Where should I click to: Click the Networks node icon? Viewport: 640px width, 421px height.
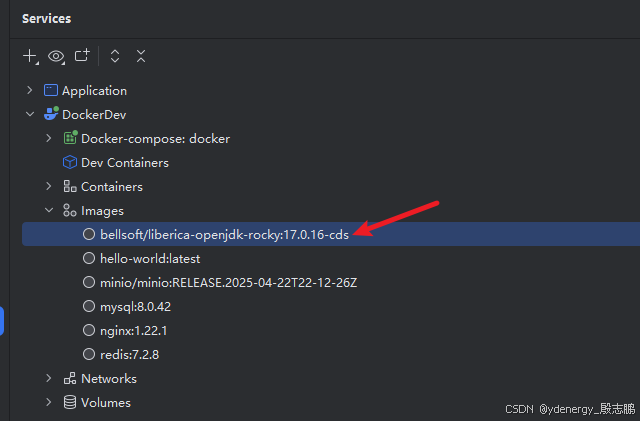pyautogui.click(x=70, y=378)
